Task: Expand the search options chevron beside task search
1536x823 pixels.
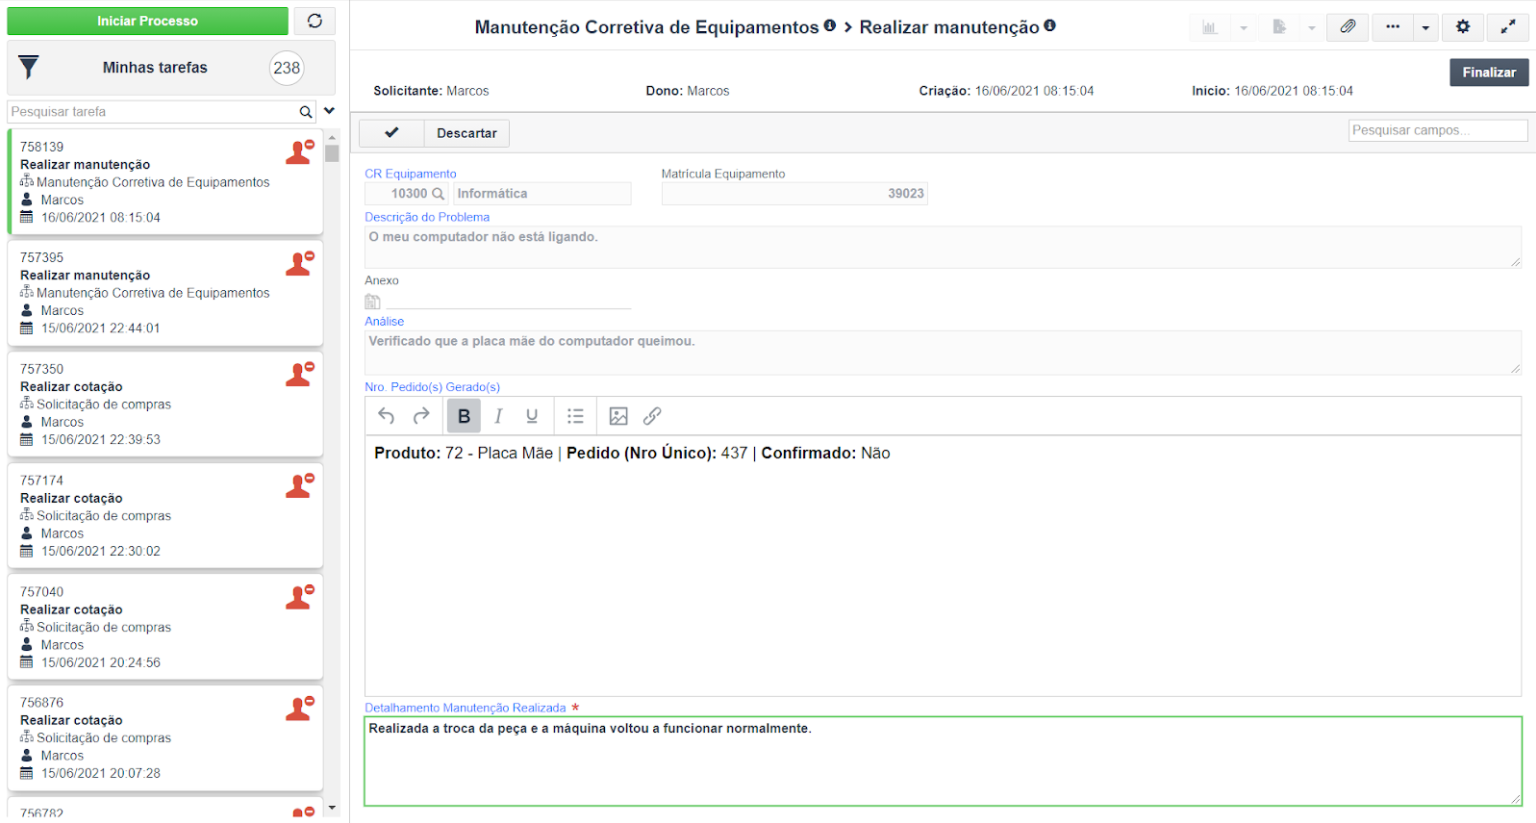Action: 329,111
